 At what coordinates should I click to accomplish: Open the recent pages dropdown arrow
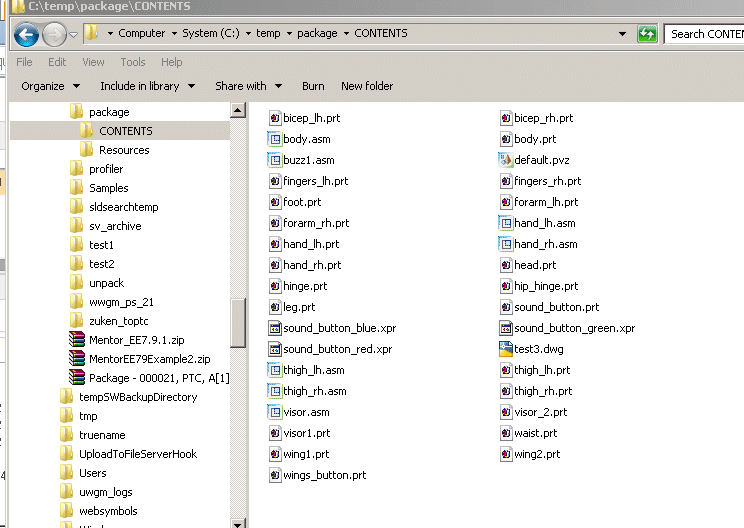click(x=74, y=35)
